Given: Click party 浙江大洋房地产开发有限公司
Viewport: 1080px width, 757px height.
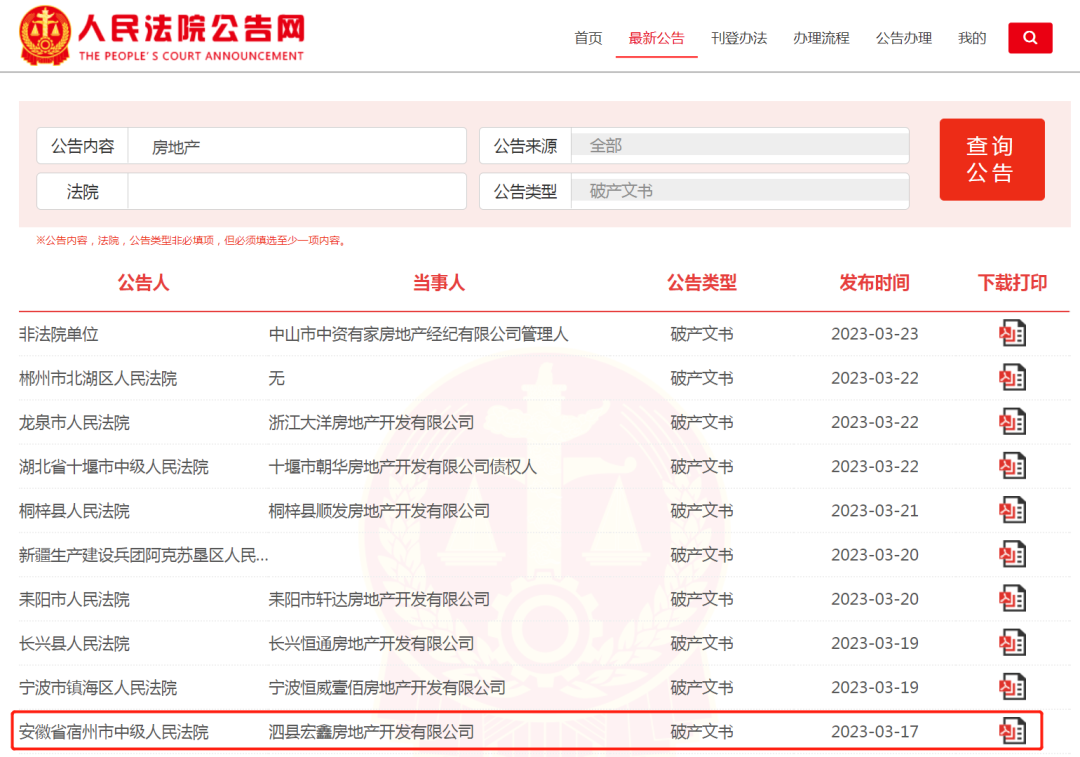Looking at the screenshot, I should 371,422.
